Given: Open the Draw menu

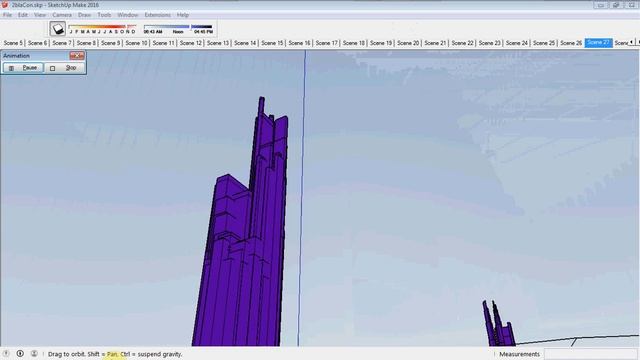Looking at the screenshot, I should click(84, 15).
